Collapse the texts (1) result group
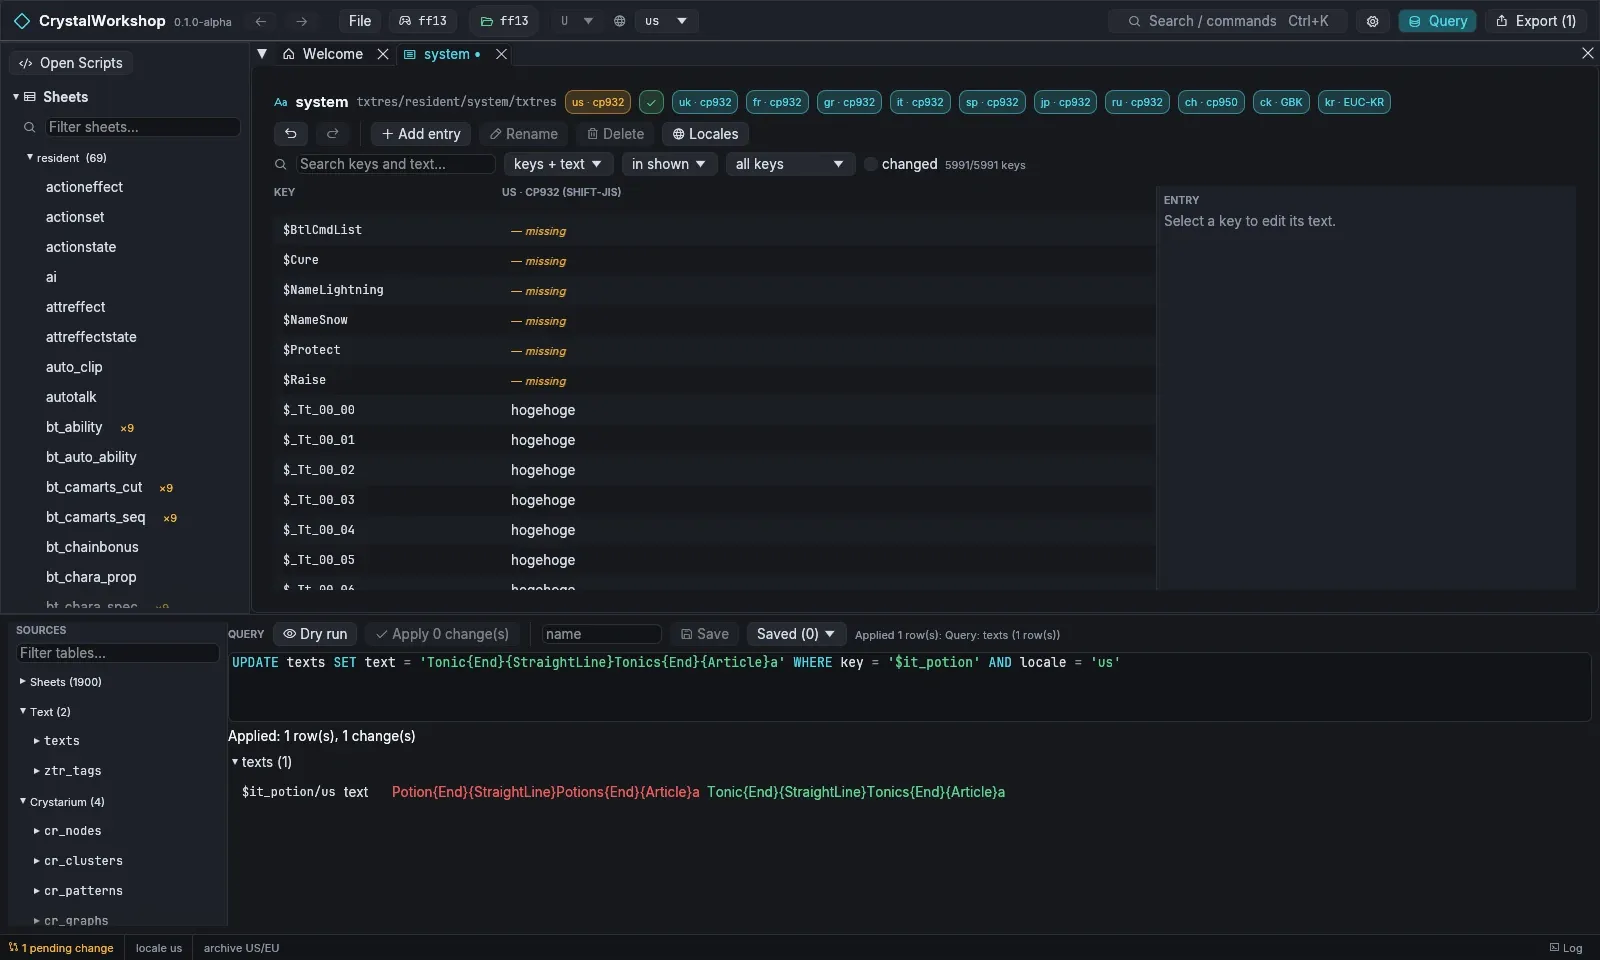The height and width of the screenshot is (960, 1600). pos(235,762)
